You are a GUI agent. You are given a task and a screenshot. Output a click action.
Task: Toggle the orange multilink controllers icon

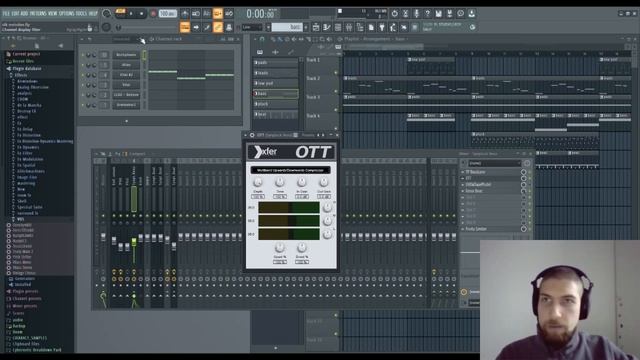click(x=218, y=27)
